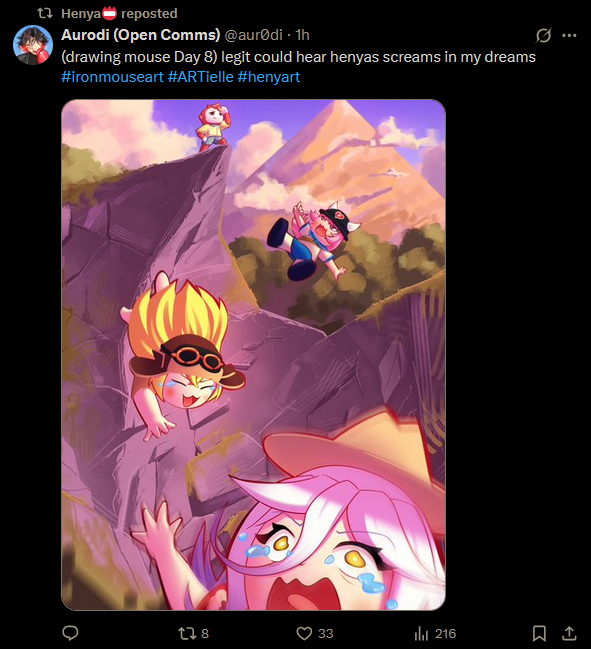Click the Grok slashed-circle icon
The height and width of the screenshot is (649, 591).
pos(543,36)
